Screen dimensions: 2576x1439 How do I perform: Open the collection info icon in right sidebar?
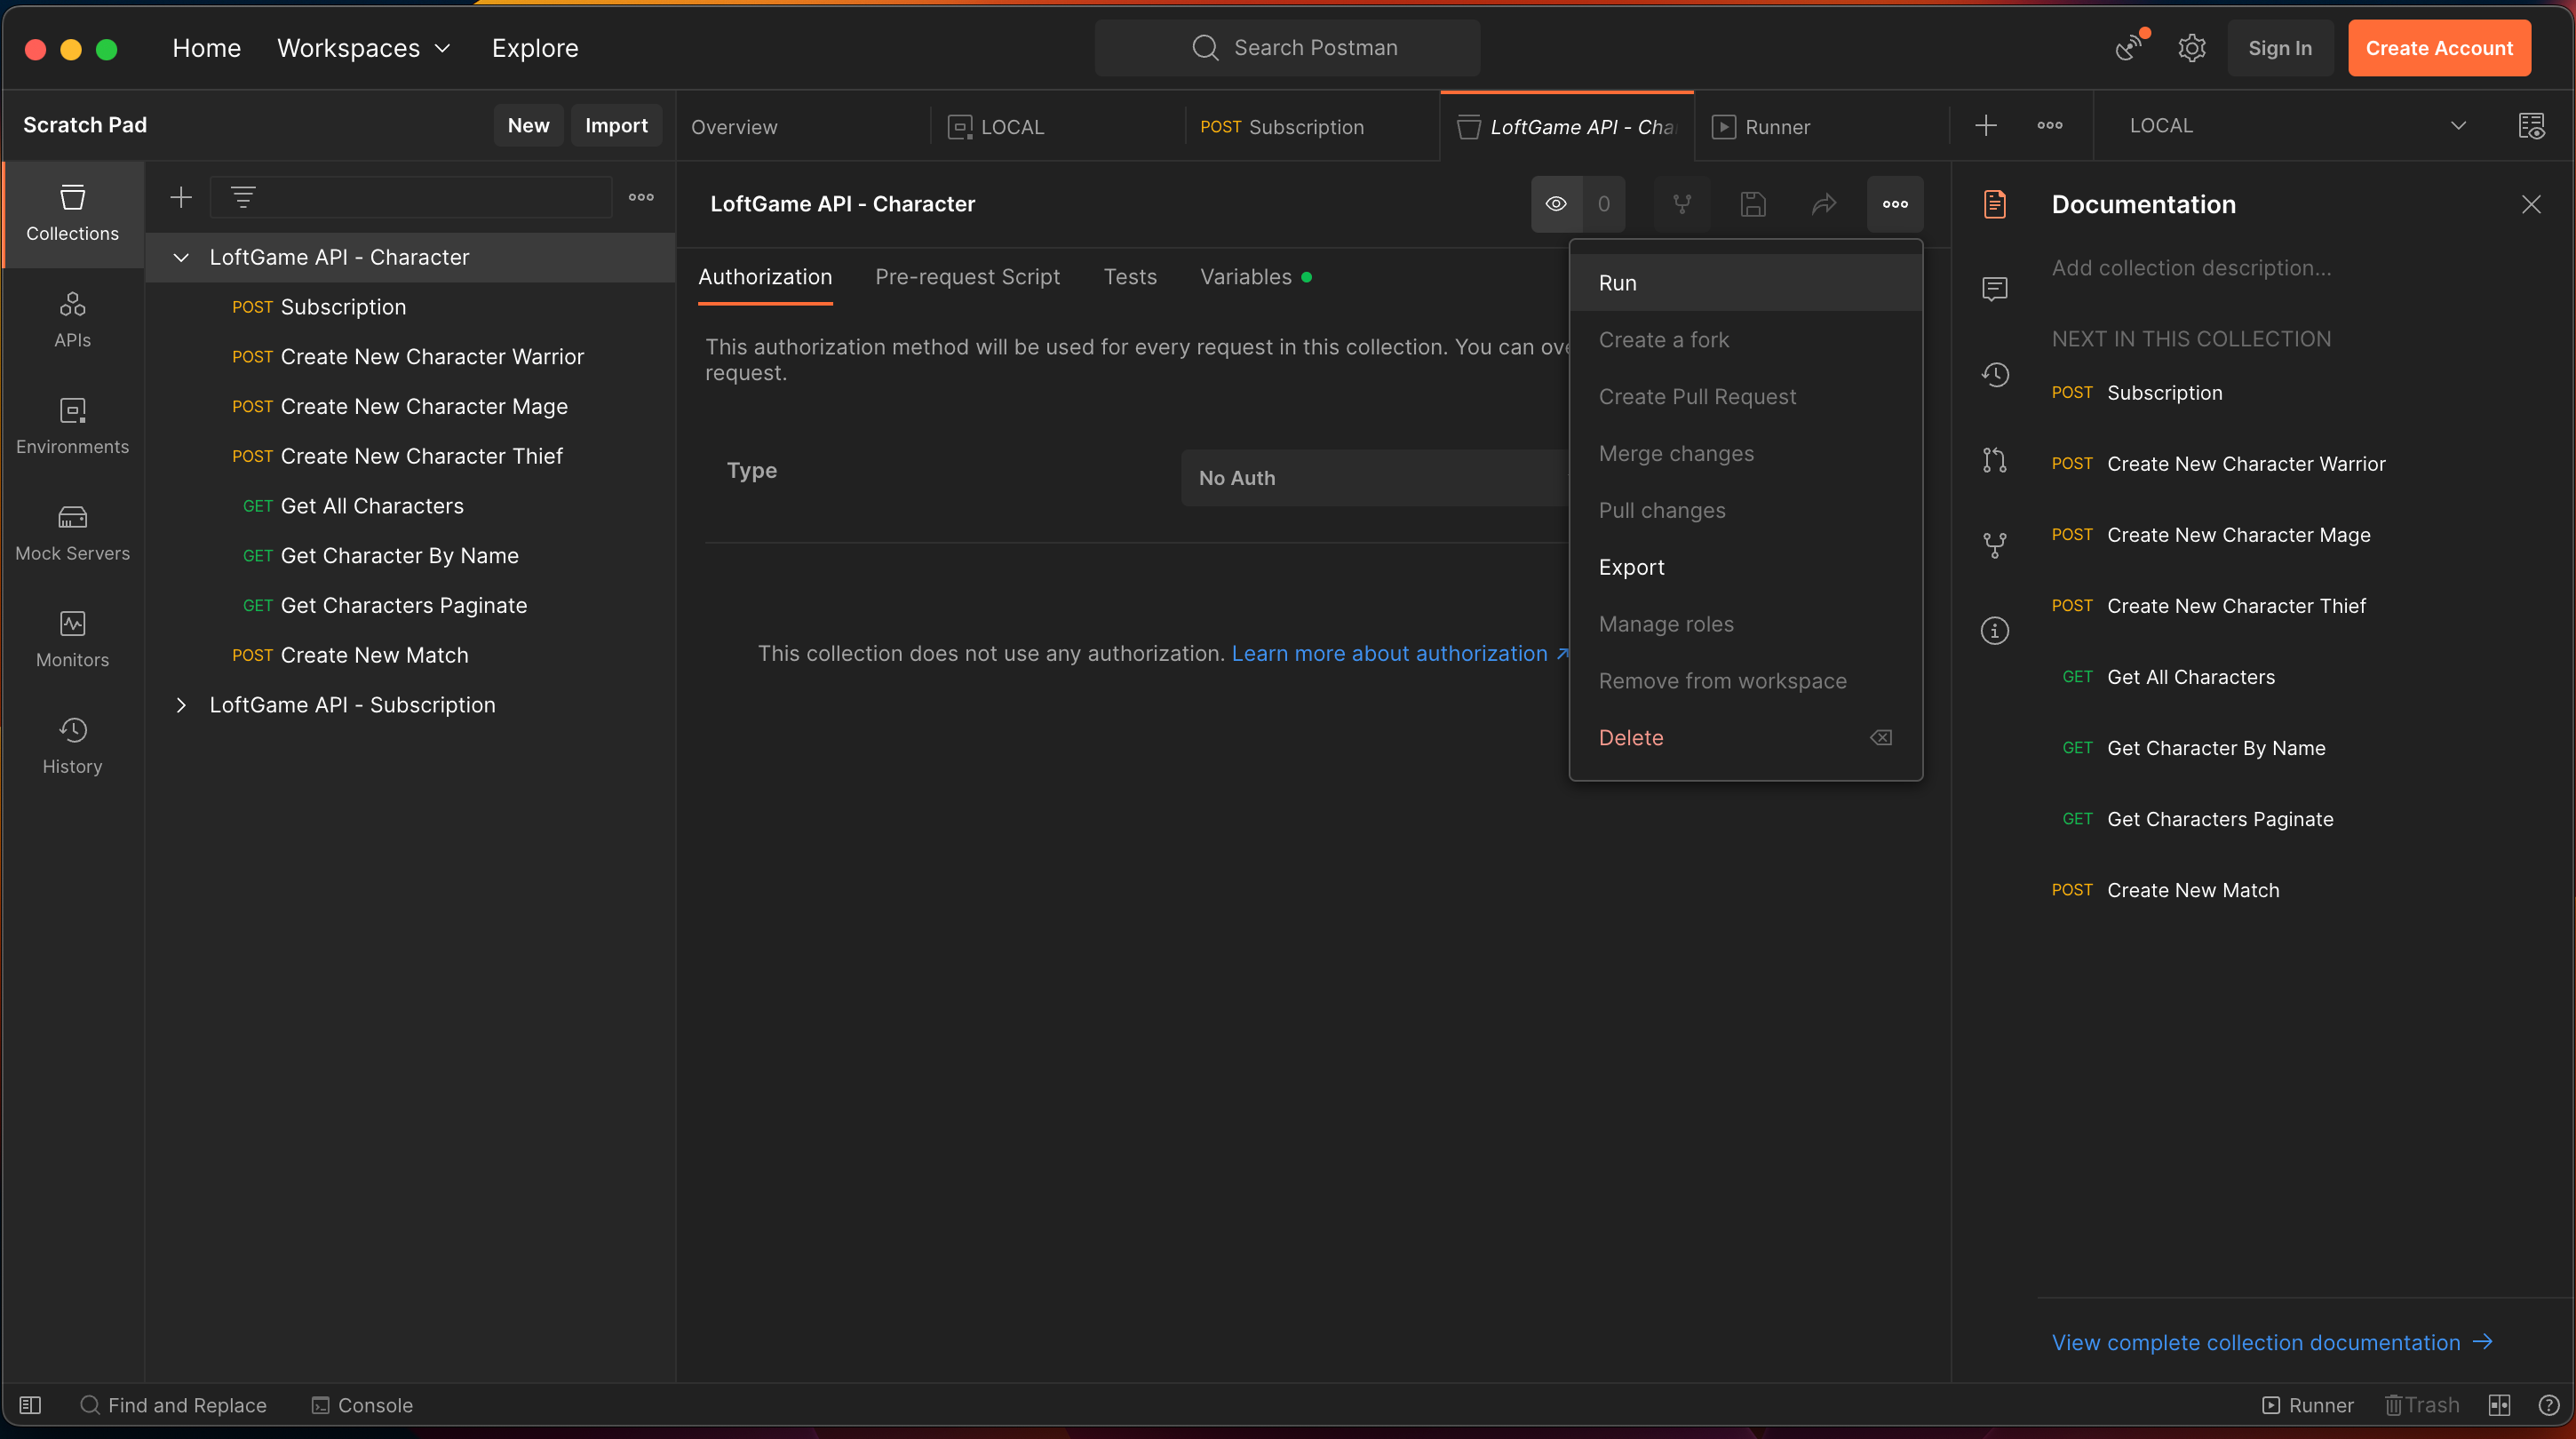point(1994,631)
